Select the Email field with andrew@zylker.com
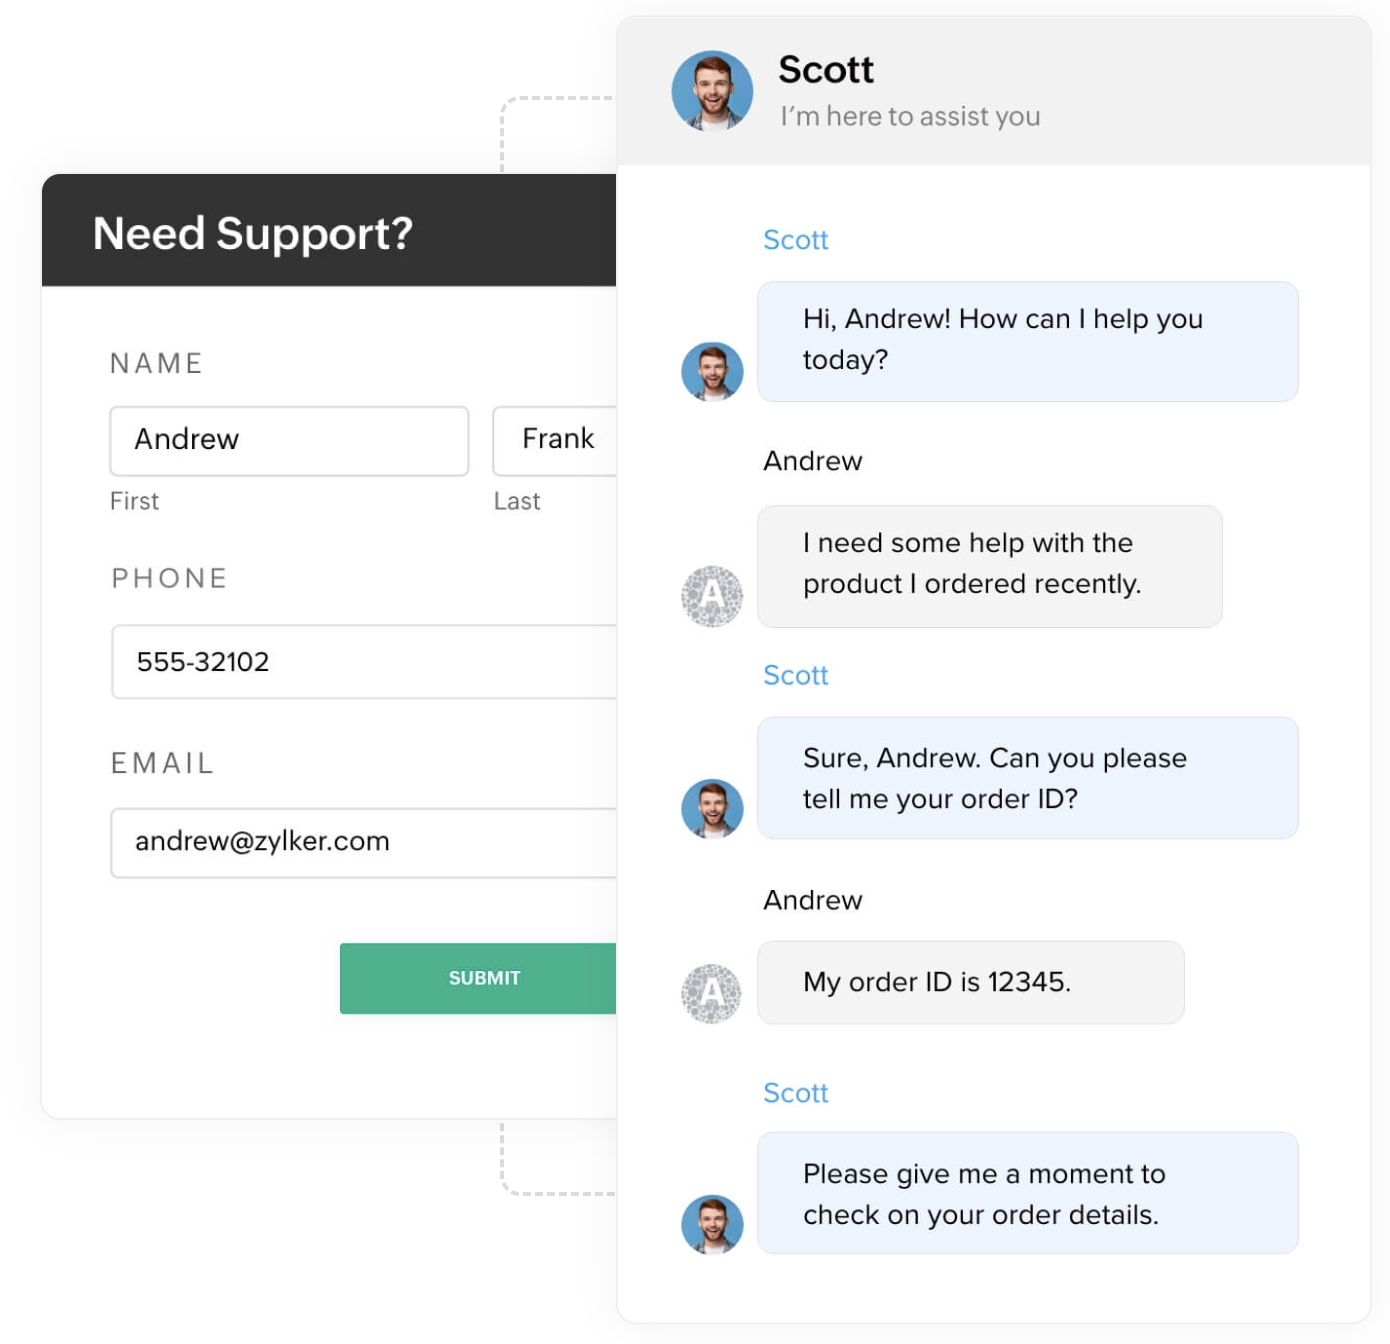1390x1344 pixels. coord(364,842)
